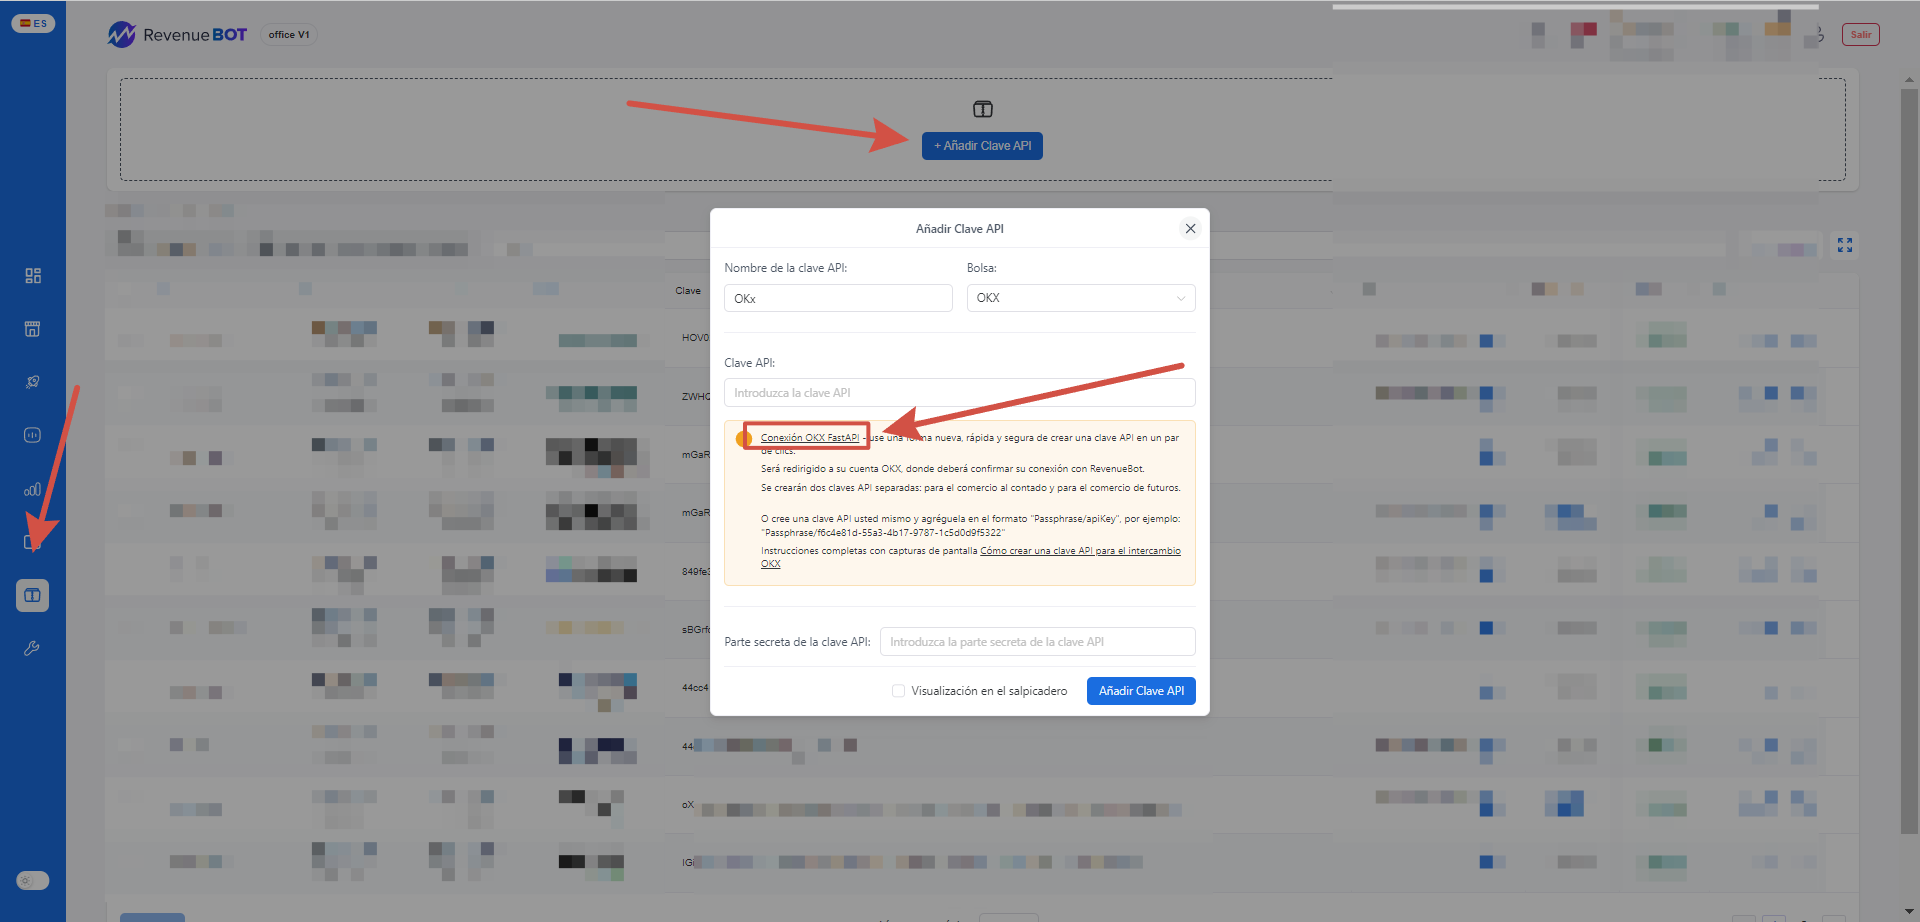
Task: Click the API secret part input field
Action: click(1038, 642)
